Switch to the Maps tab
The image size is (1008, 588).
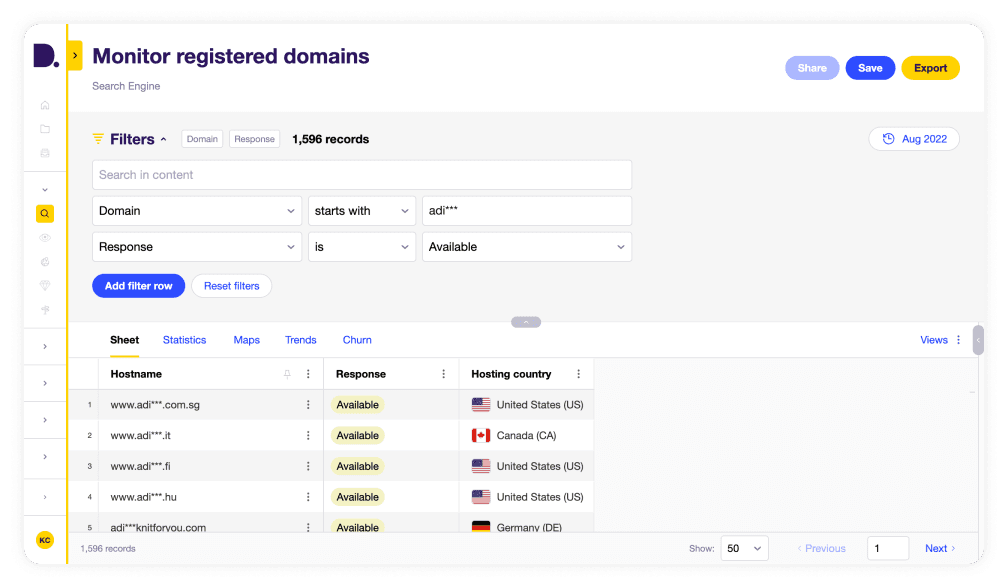point(246,340)
